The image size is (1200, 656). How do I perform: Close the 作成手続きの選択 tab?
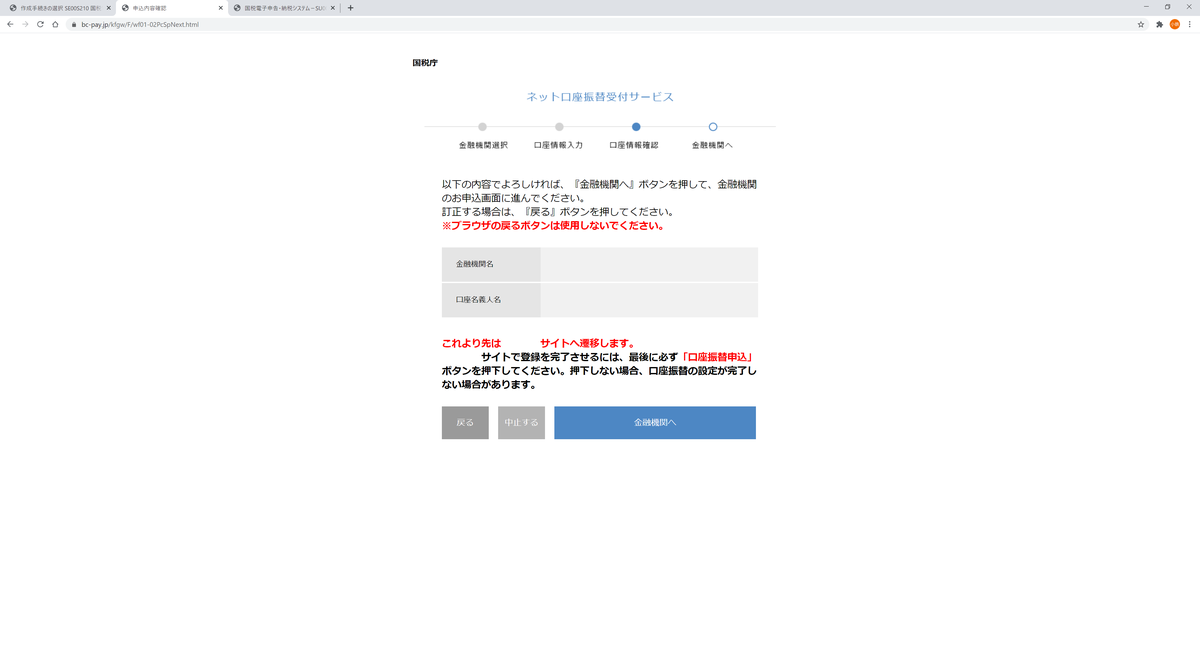[108, 7]
